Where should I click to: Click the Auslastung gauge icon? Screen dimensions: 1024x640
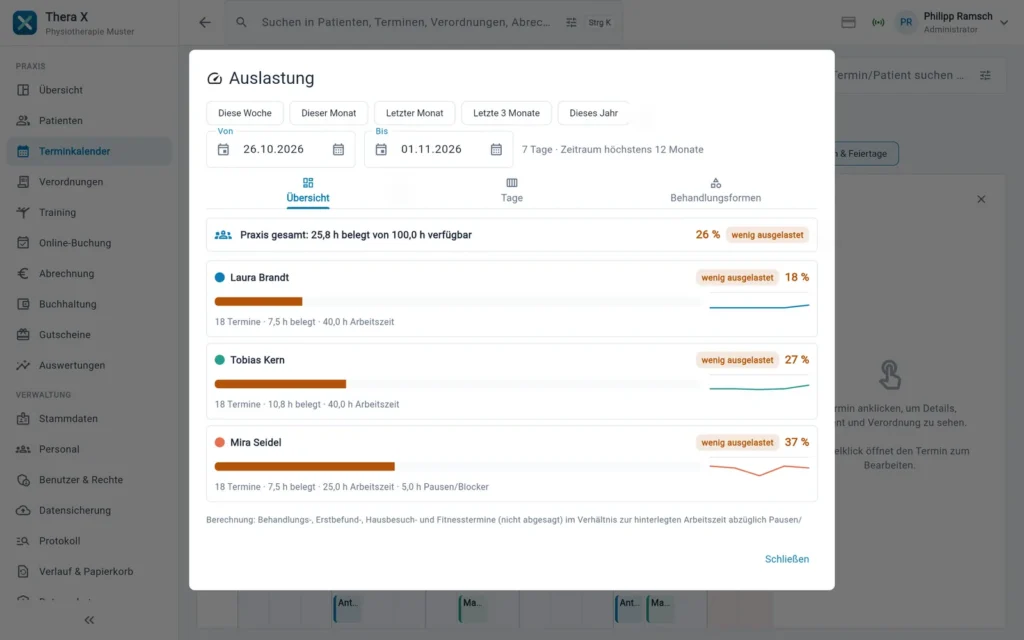coord(214,78)
